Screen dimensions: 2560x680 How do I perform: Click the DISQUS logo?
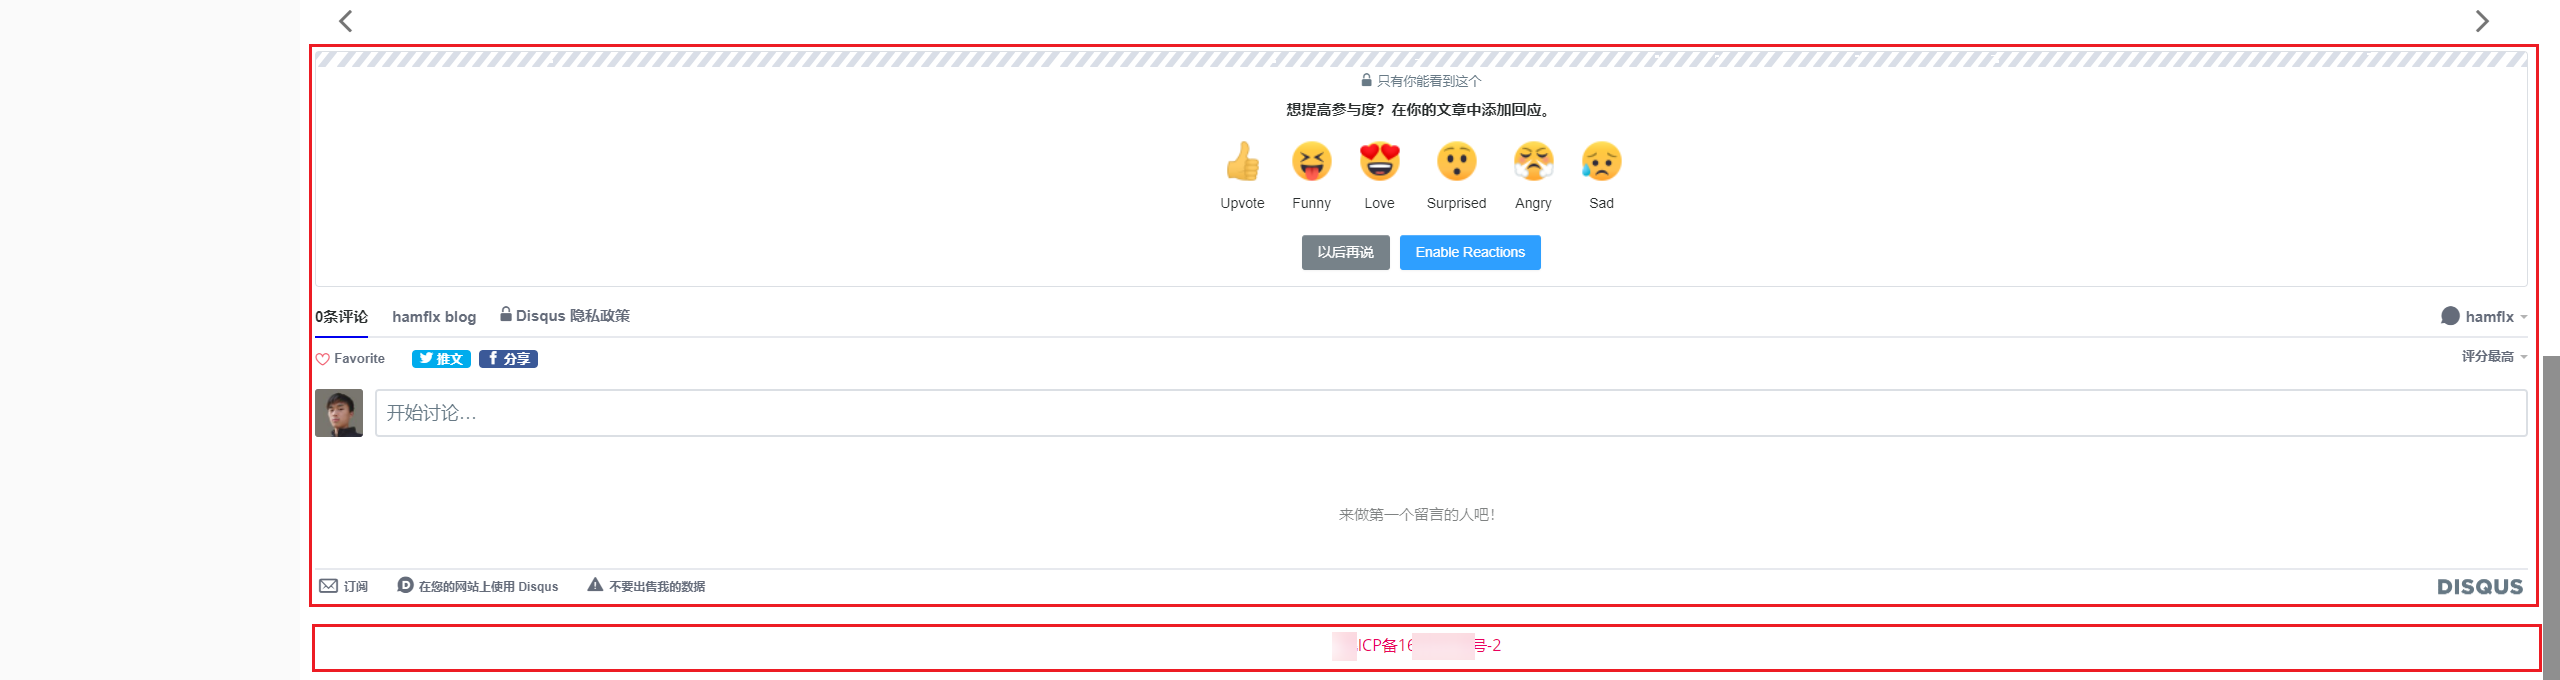tap(2480, 587)
